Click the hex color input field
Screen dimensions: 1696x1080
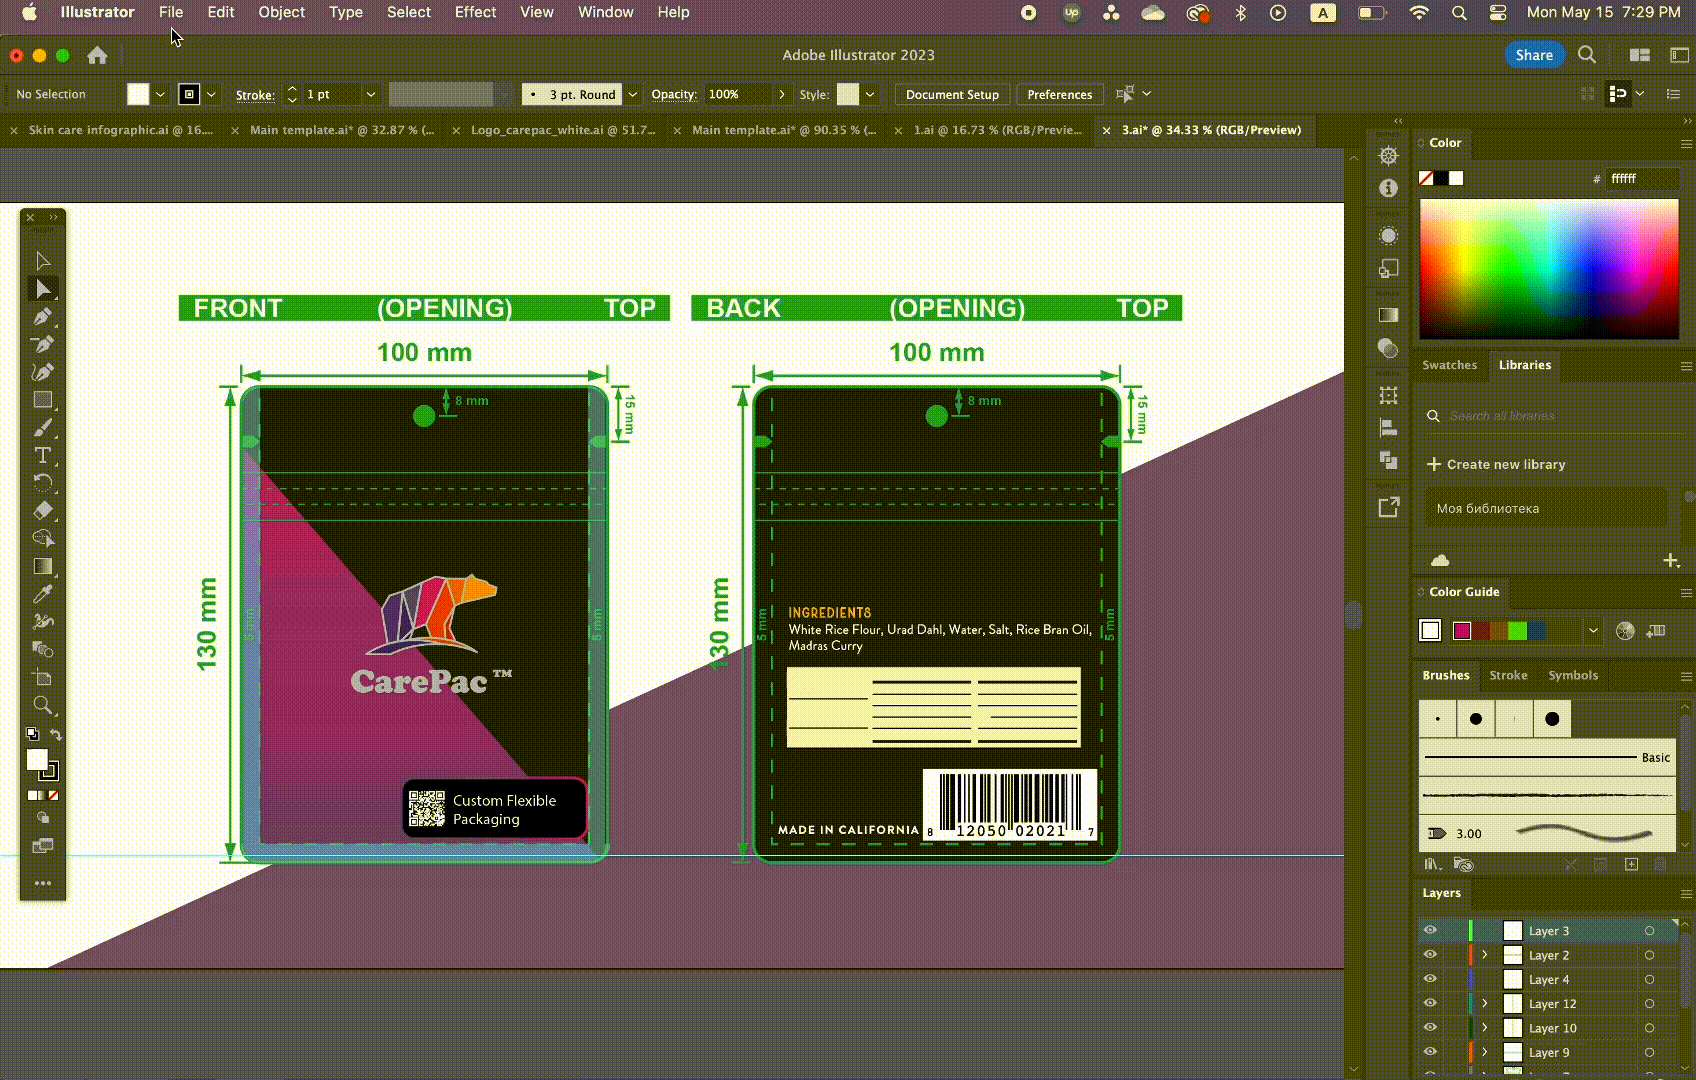pyautogui.click(x=1642, y=178)
